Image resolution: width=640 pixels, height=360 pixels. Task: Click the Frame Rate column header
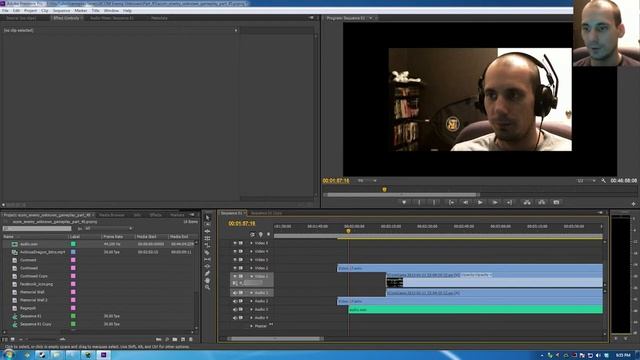pos(113,237)
